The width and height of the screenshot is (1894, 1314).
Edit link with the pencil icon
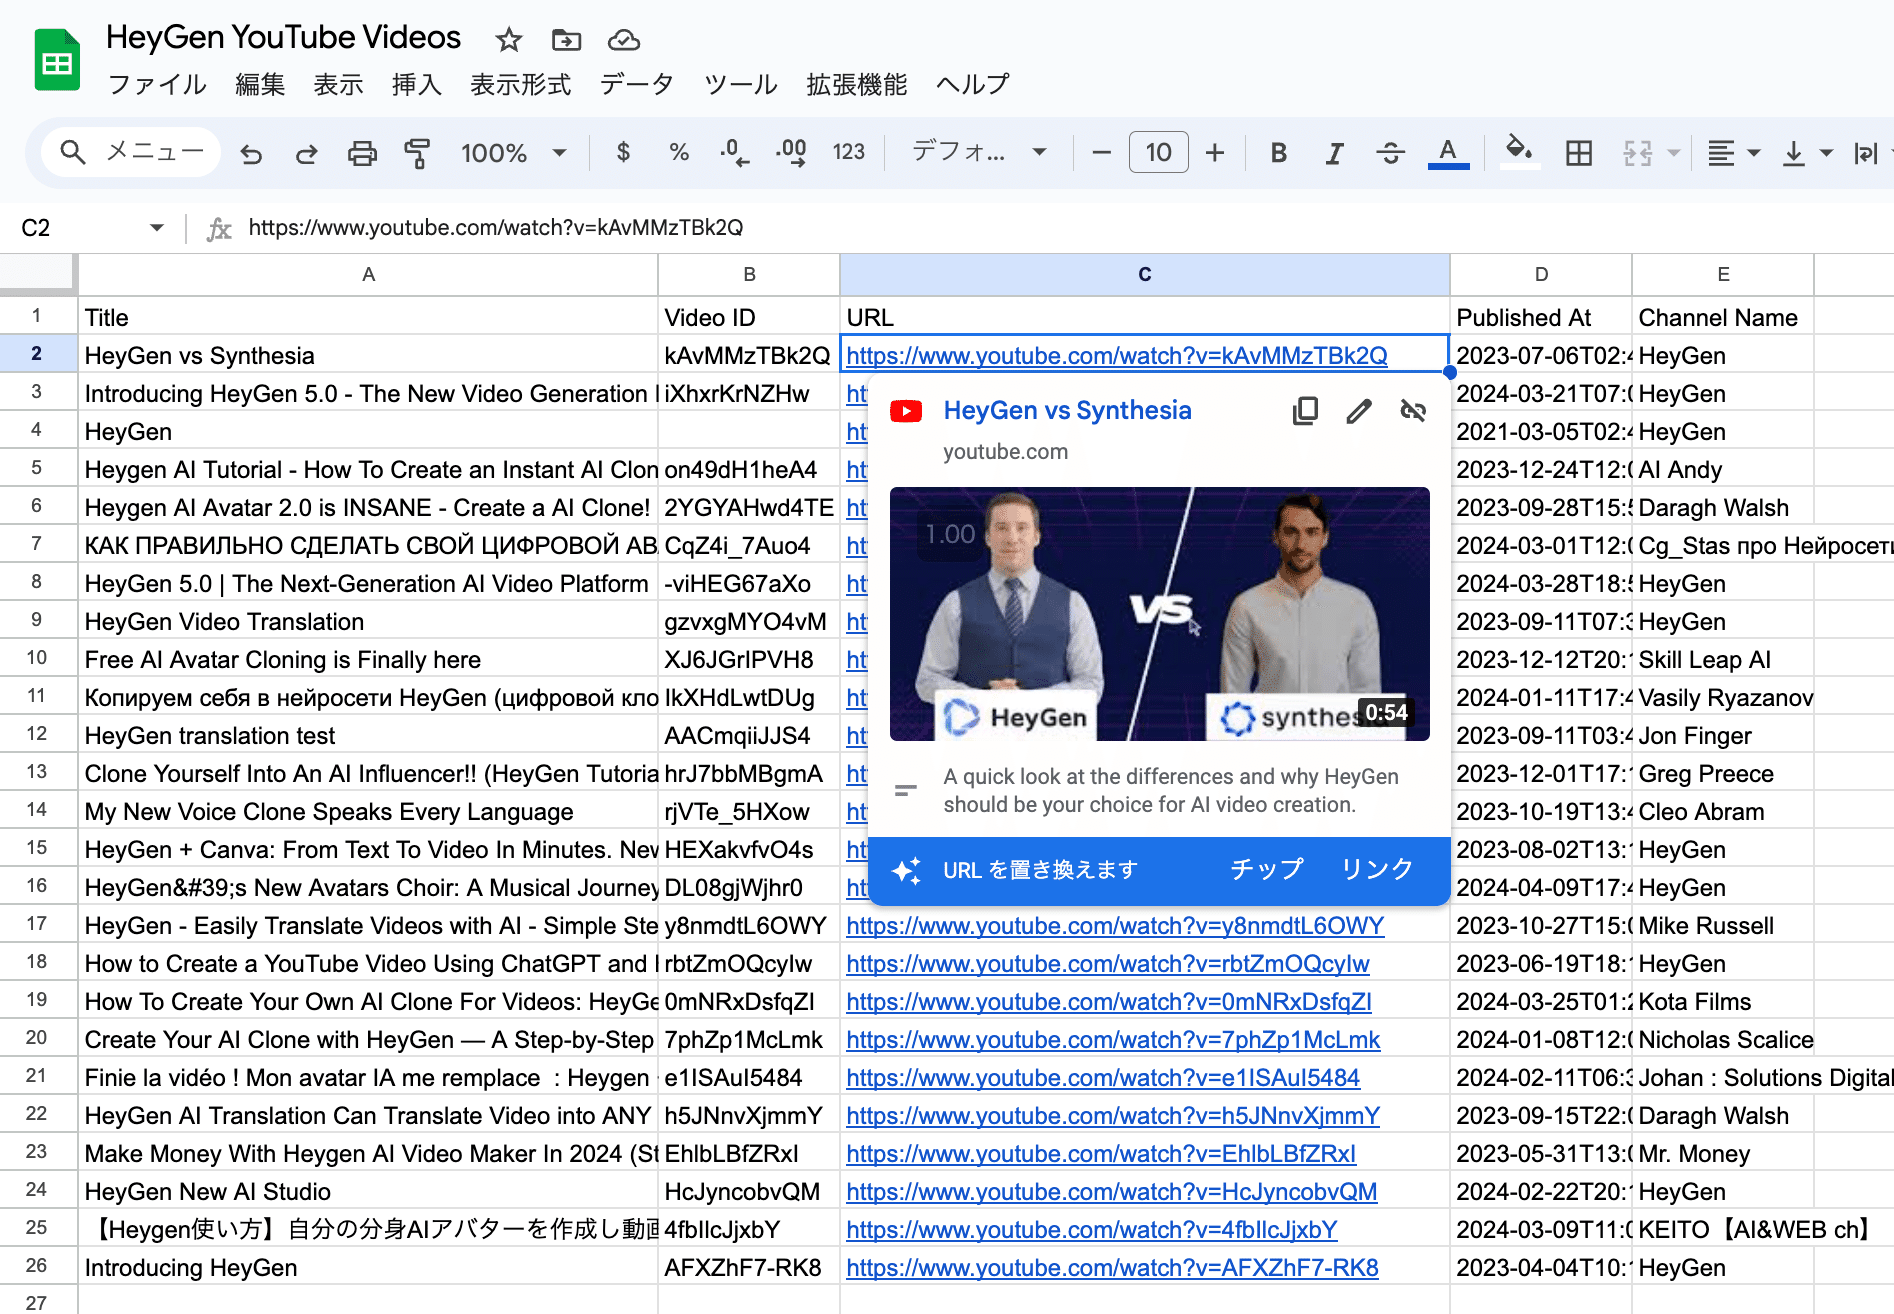[1359, 411]
